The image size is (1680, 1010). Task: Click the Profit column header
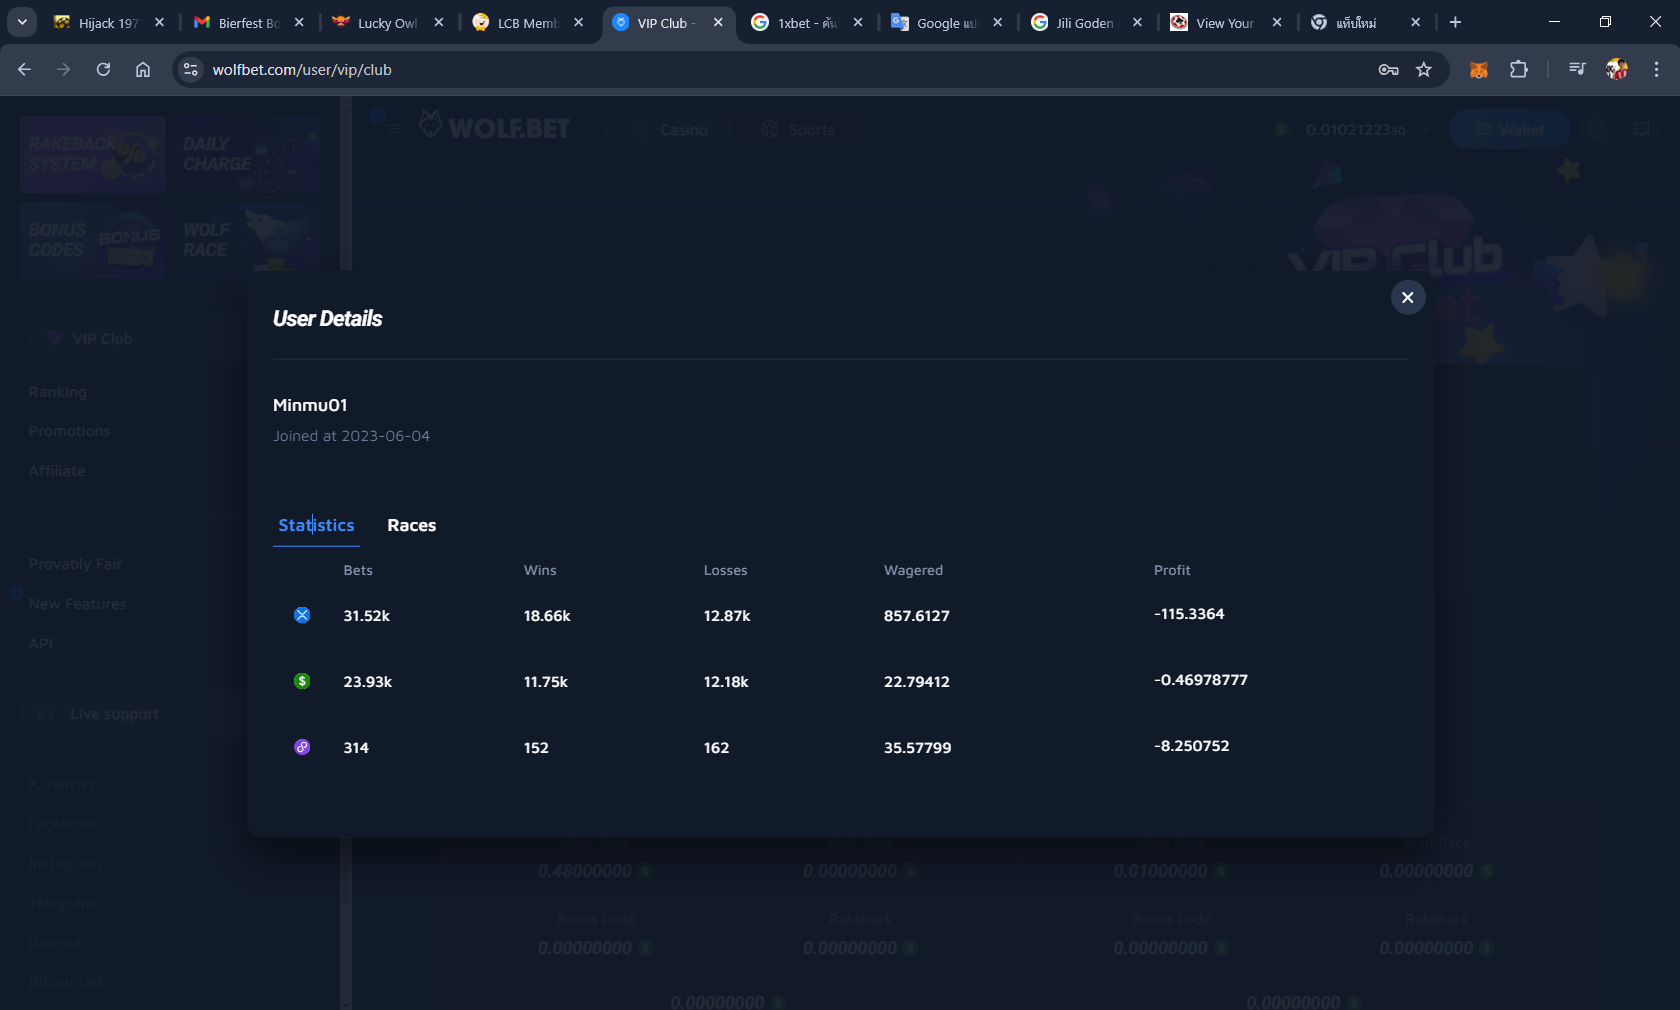click(x=1172, y=570)
